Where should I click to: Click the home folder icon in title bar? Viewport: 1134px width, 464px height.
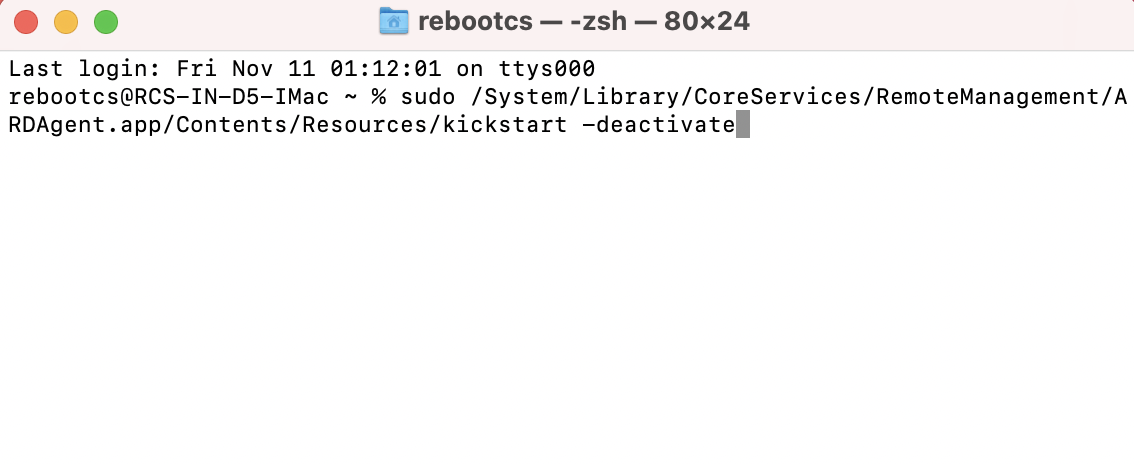[x=395, y=21]
